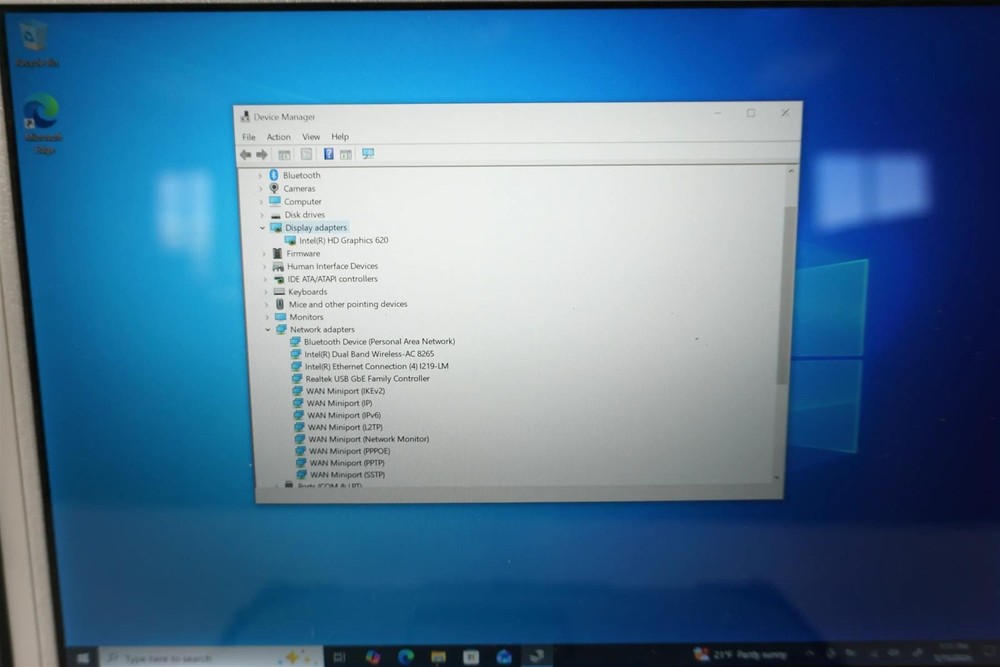Click Scan for hardware changes monitor icon
This screenshot has height=667, width=1000.
[x=368, y=154]
